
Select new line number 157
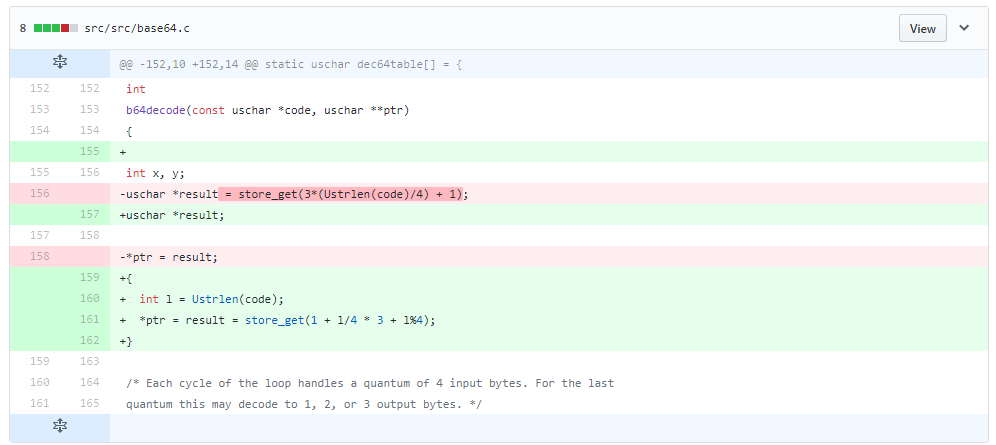89,215
